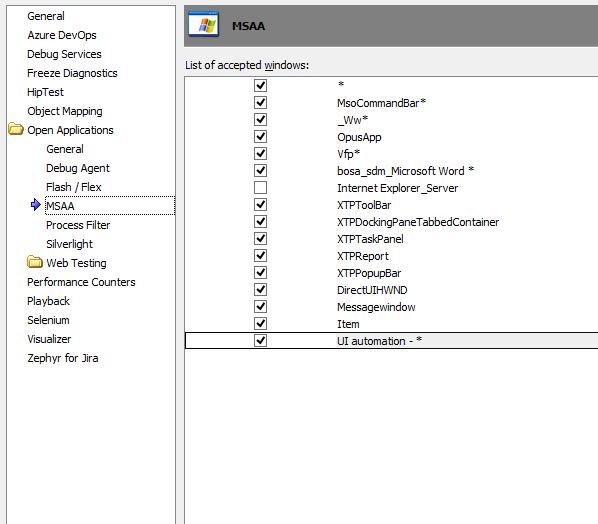Toggle the _Ww* checkbox
598x524 pixels.
pyautogui.click(x=260, y=119)
